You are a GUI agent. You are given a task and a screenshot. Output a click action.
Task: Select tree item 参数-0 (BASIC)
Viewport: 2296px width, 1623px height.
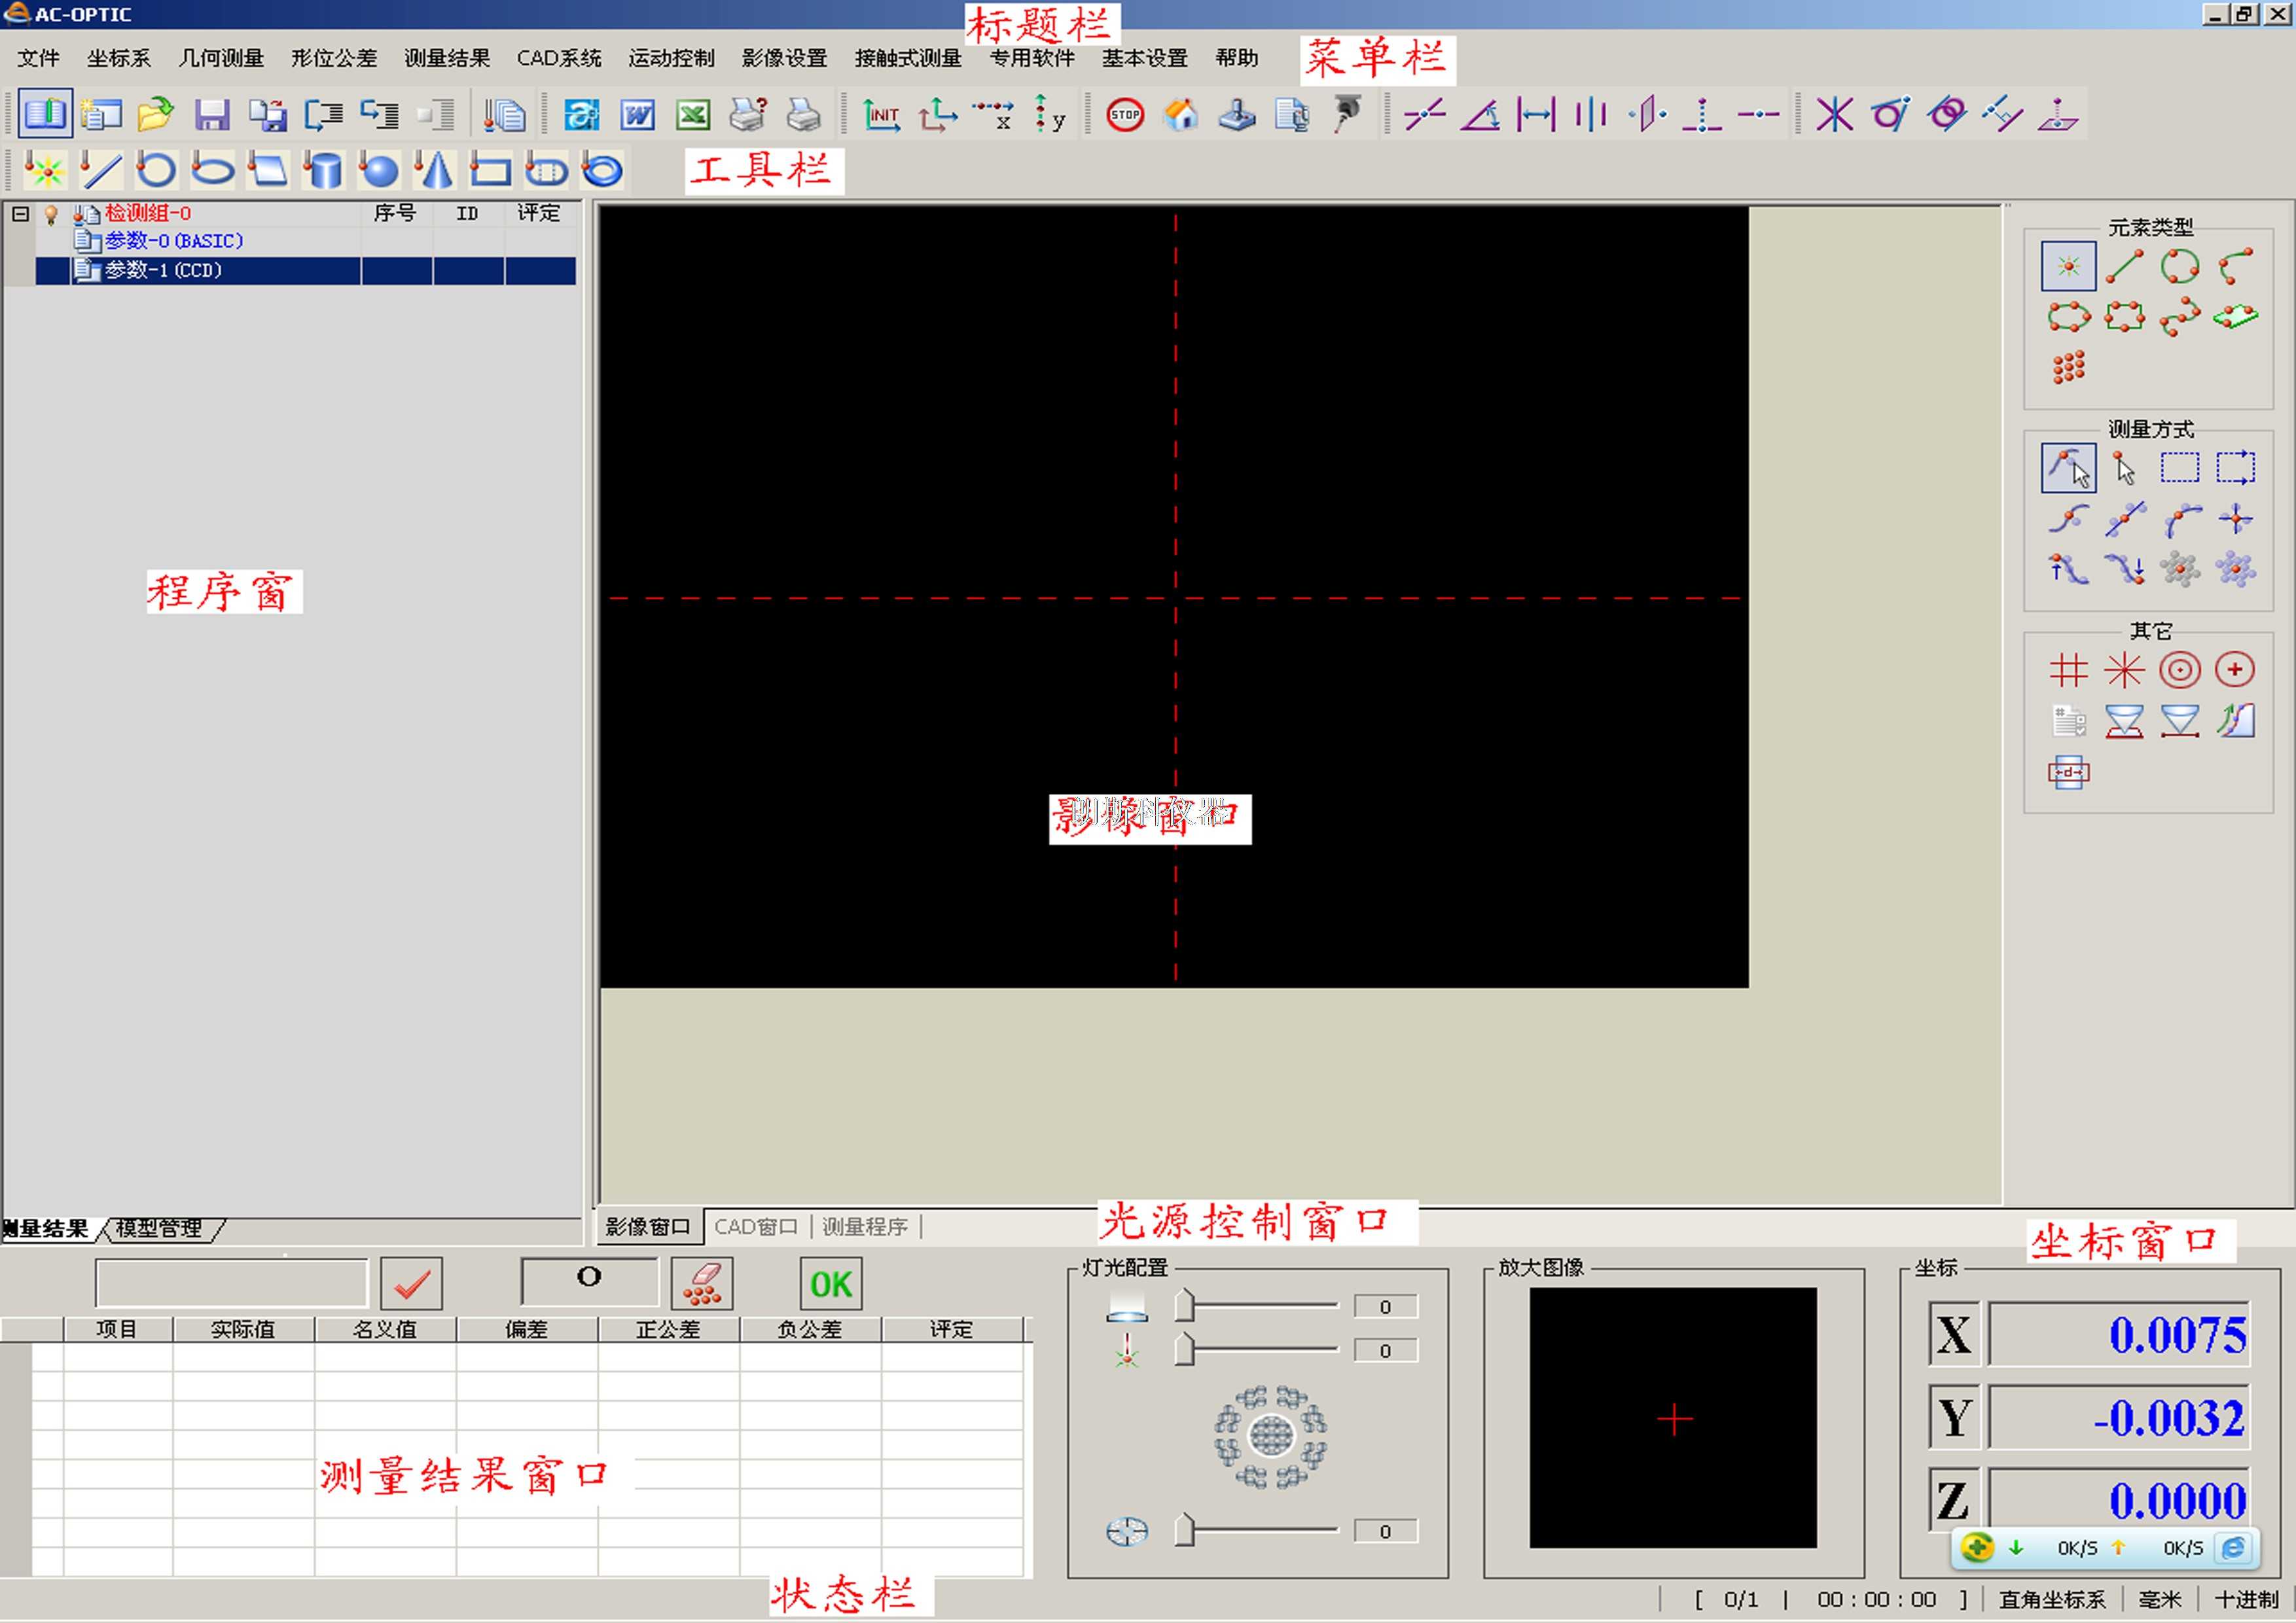coord(173,241)
